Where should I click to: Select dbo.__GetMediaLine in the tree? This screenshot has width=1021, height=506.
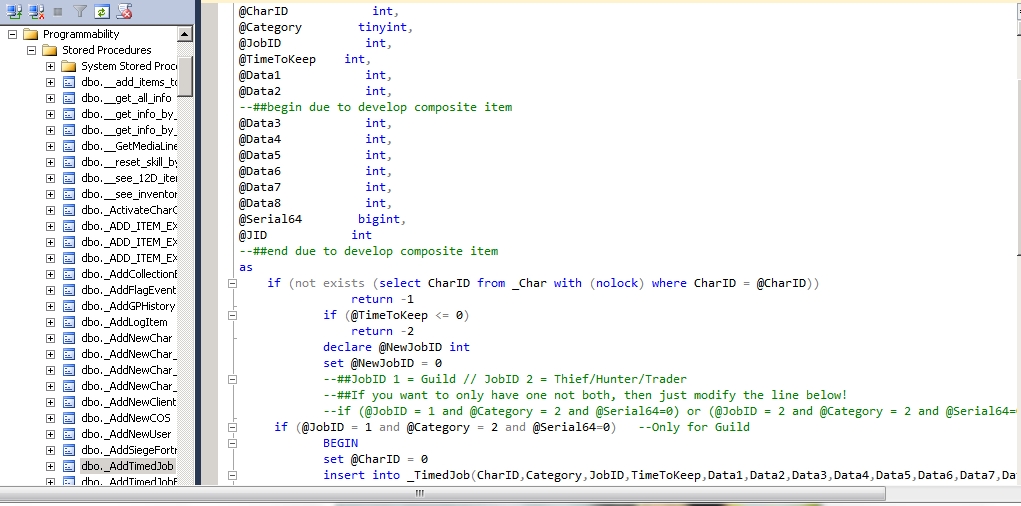click(129, 146)
